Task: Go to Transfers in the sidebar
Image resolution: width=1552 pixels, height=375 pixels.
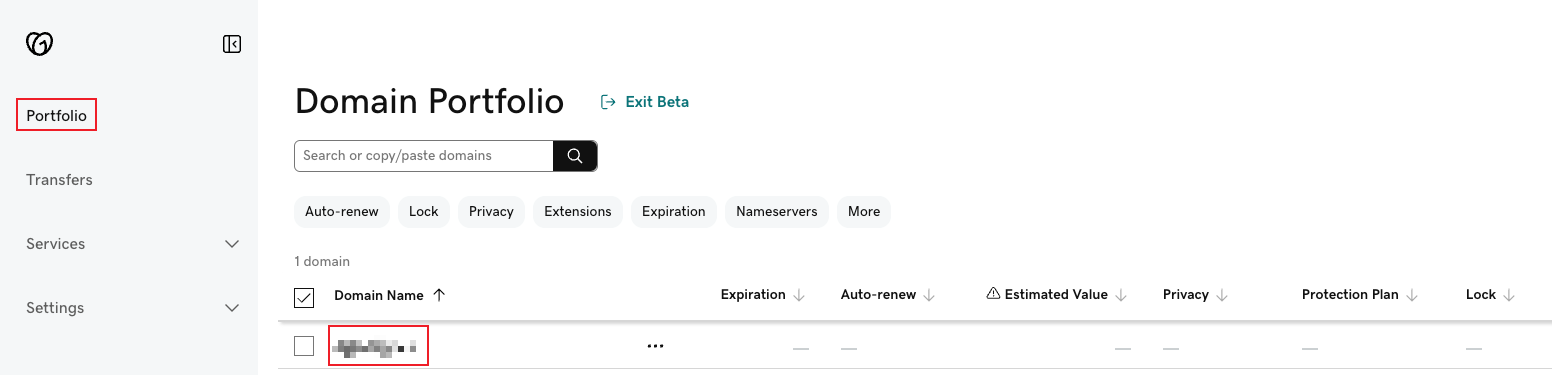Action: coord(59,180)
